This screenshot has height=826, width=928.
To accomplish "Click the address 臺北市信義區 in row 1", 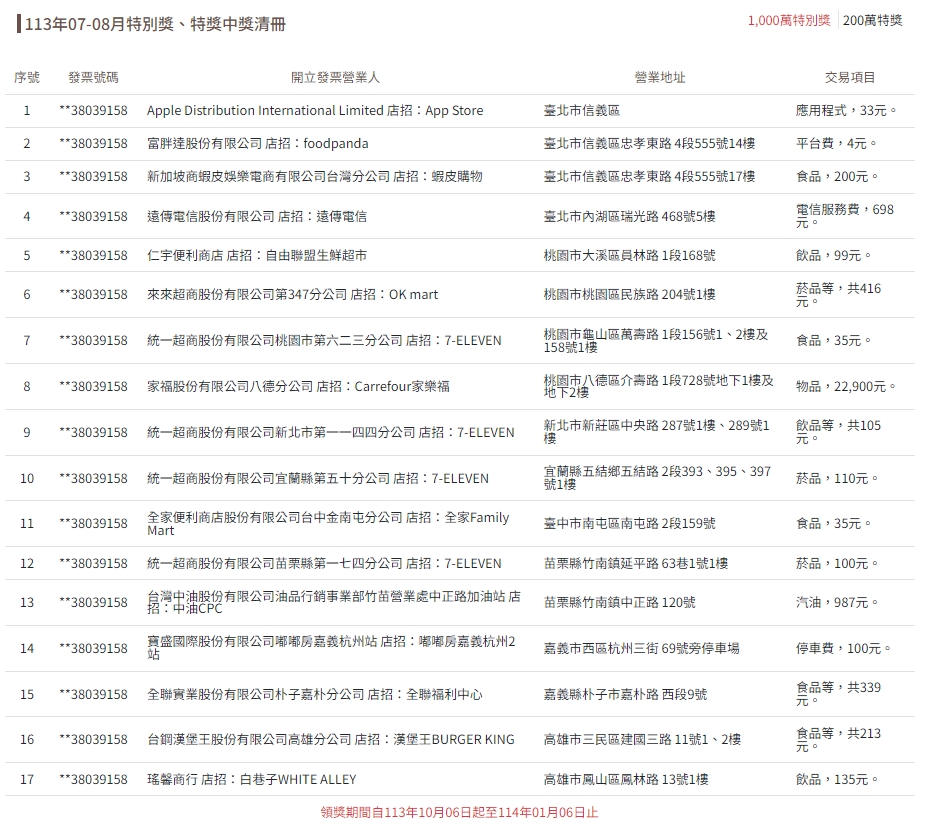I will pyautogui.click(x=582, y=111).
